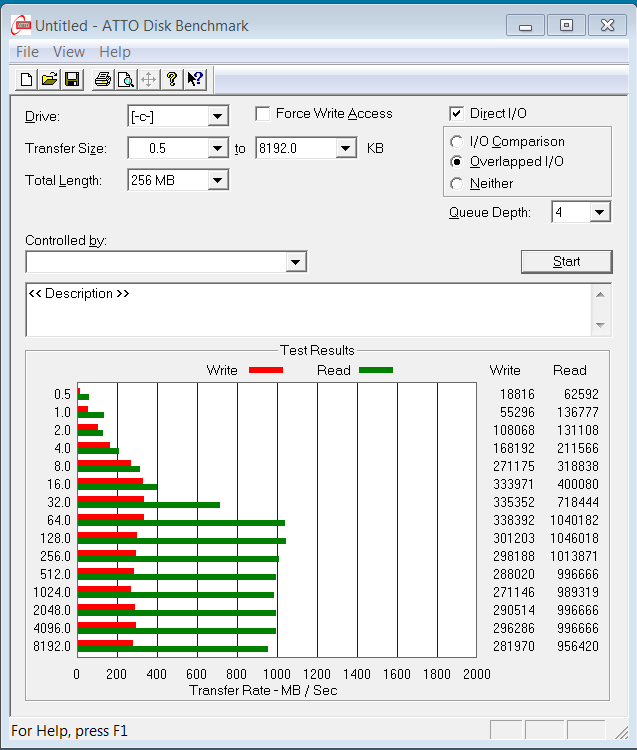Image resolution: width=637 pixels, height=750 pixels.
Task: Close the ATTO Disk Benchmark window
Action: point(607,25)
